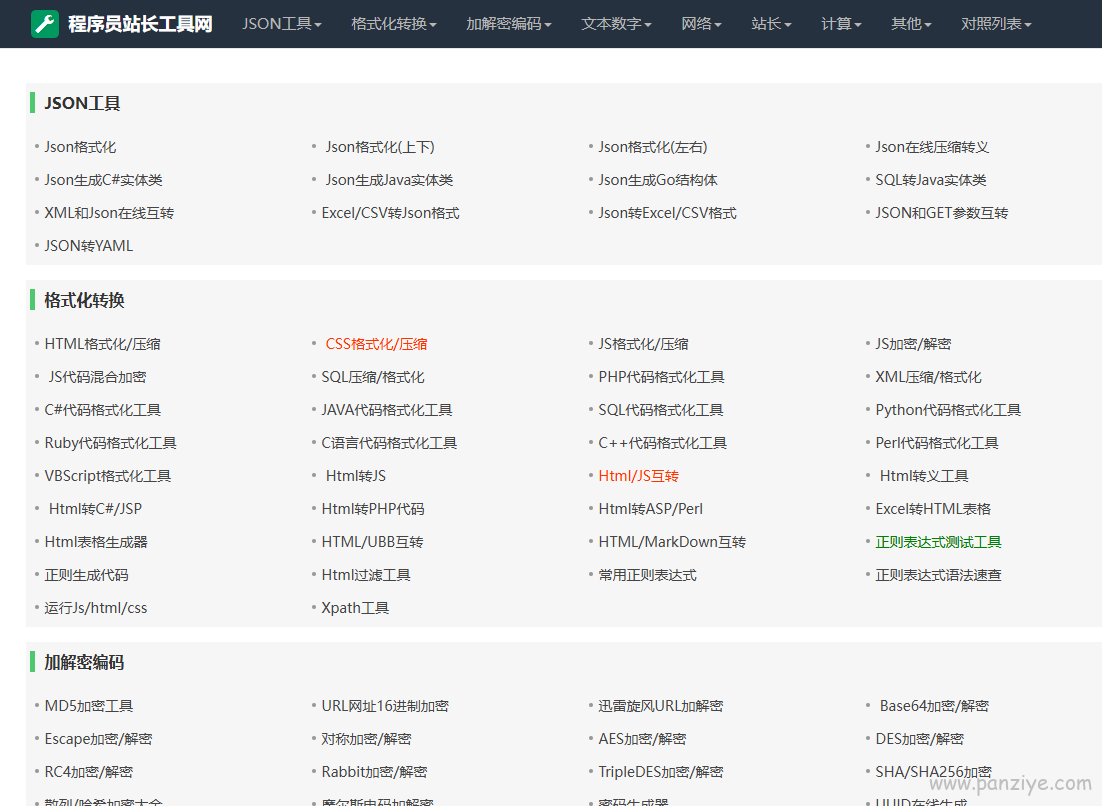Open XML和Json在线互转 tool
Image resolution: width=1102 pixels, height=806 pixels.
tap(109, 213)
